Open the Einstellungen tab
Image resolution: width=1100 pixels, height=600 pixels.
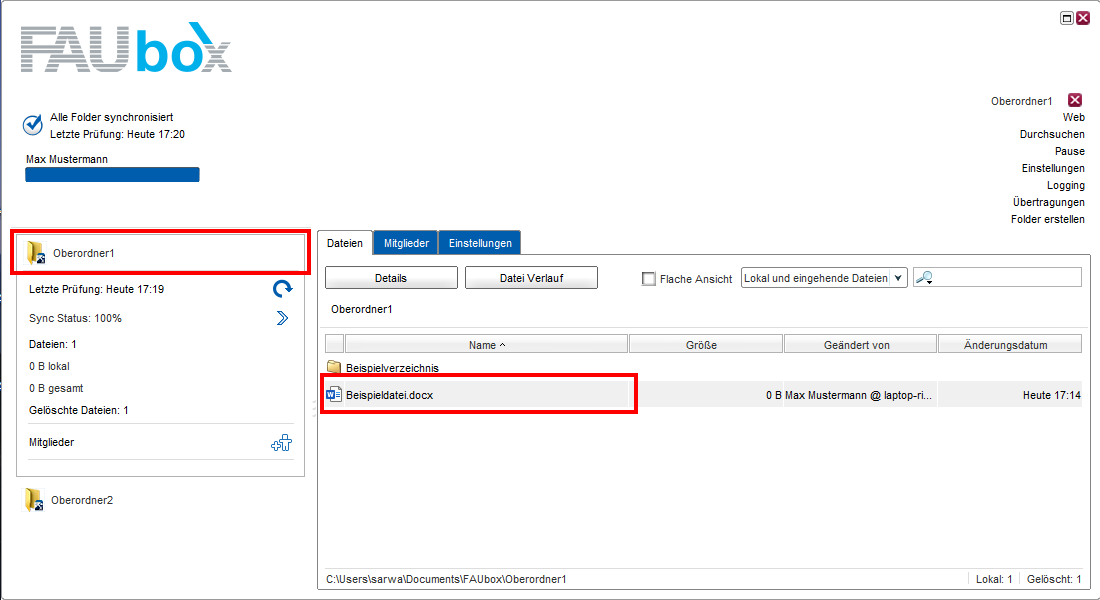pos(480,243)
